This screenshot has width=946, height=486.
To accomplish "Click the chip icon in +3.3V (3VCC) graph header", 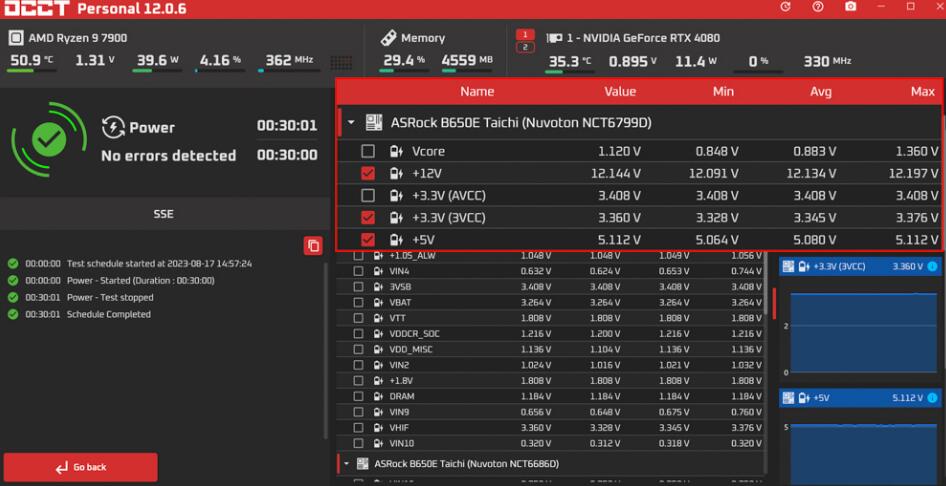I will click(787, 266).
